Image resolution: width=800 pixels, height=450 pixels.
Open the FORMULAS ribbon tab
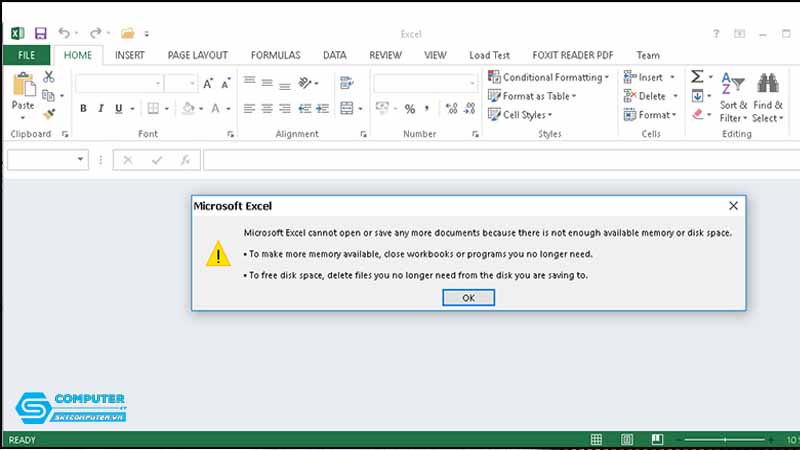(275, 55)
